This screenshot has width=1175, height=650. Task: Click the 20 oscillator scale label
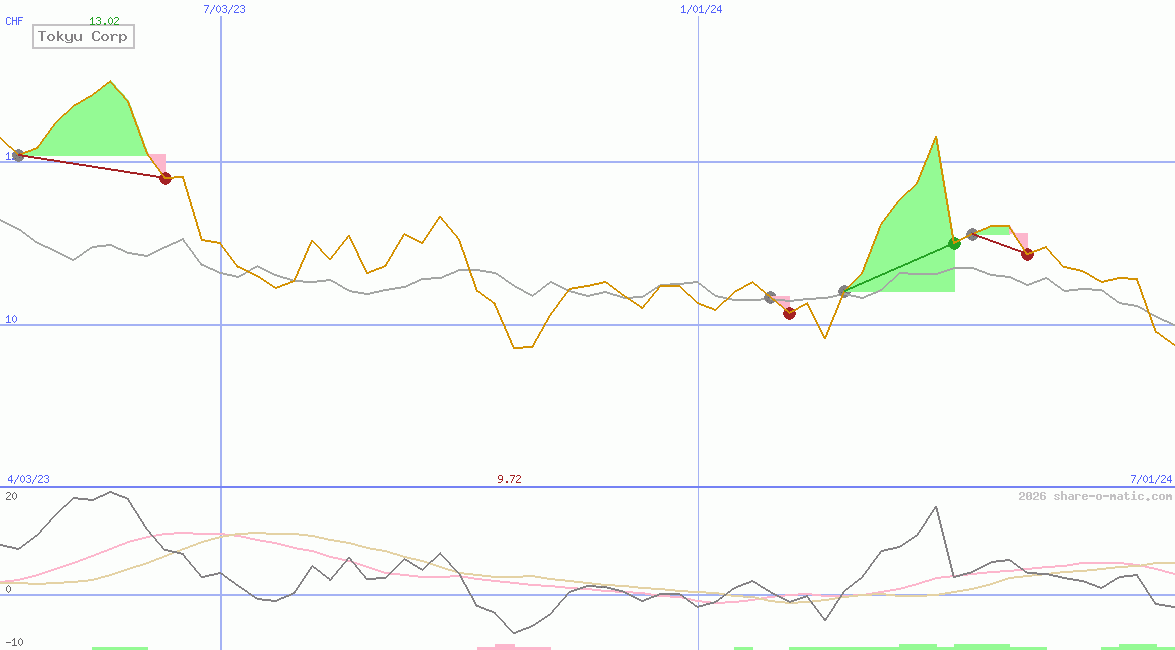tap(11, 496)
